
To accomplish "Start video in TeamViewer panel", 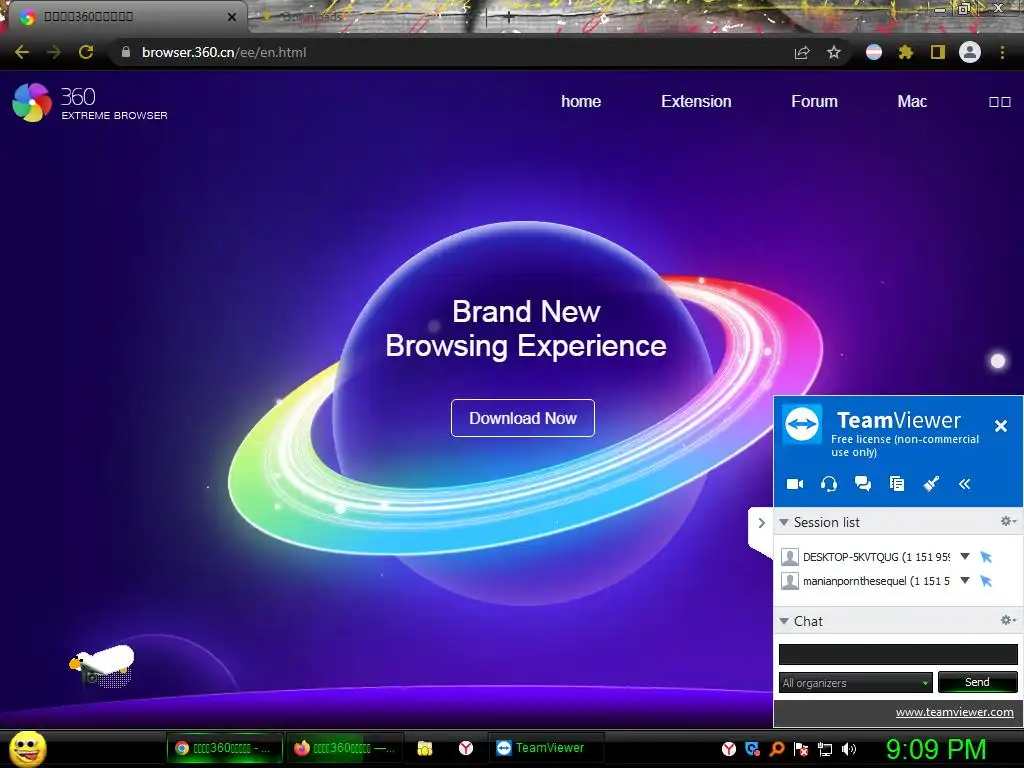I will click(795, 484).
